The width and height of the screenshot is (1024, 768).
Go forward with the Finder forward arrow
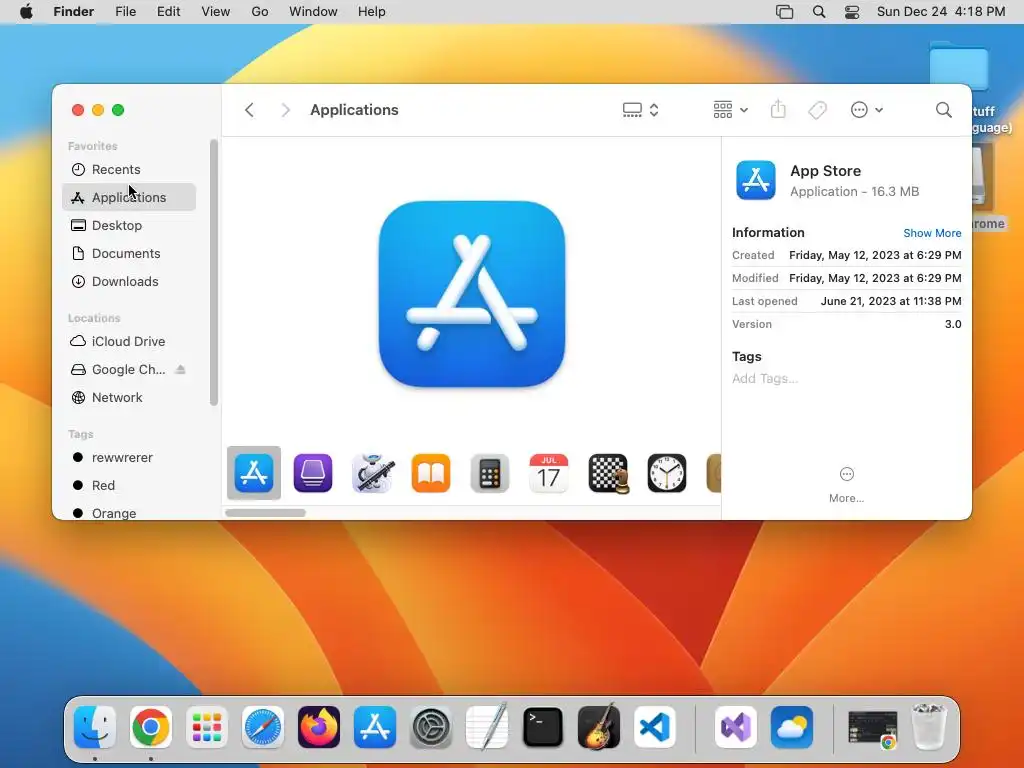[285, 110]
